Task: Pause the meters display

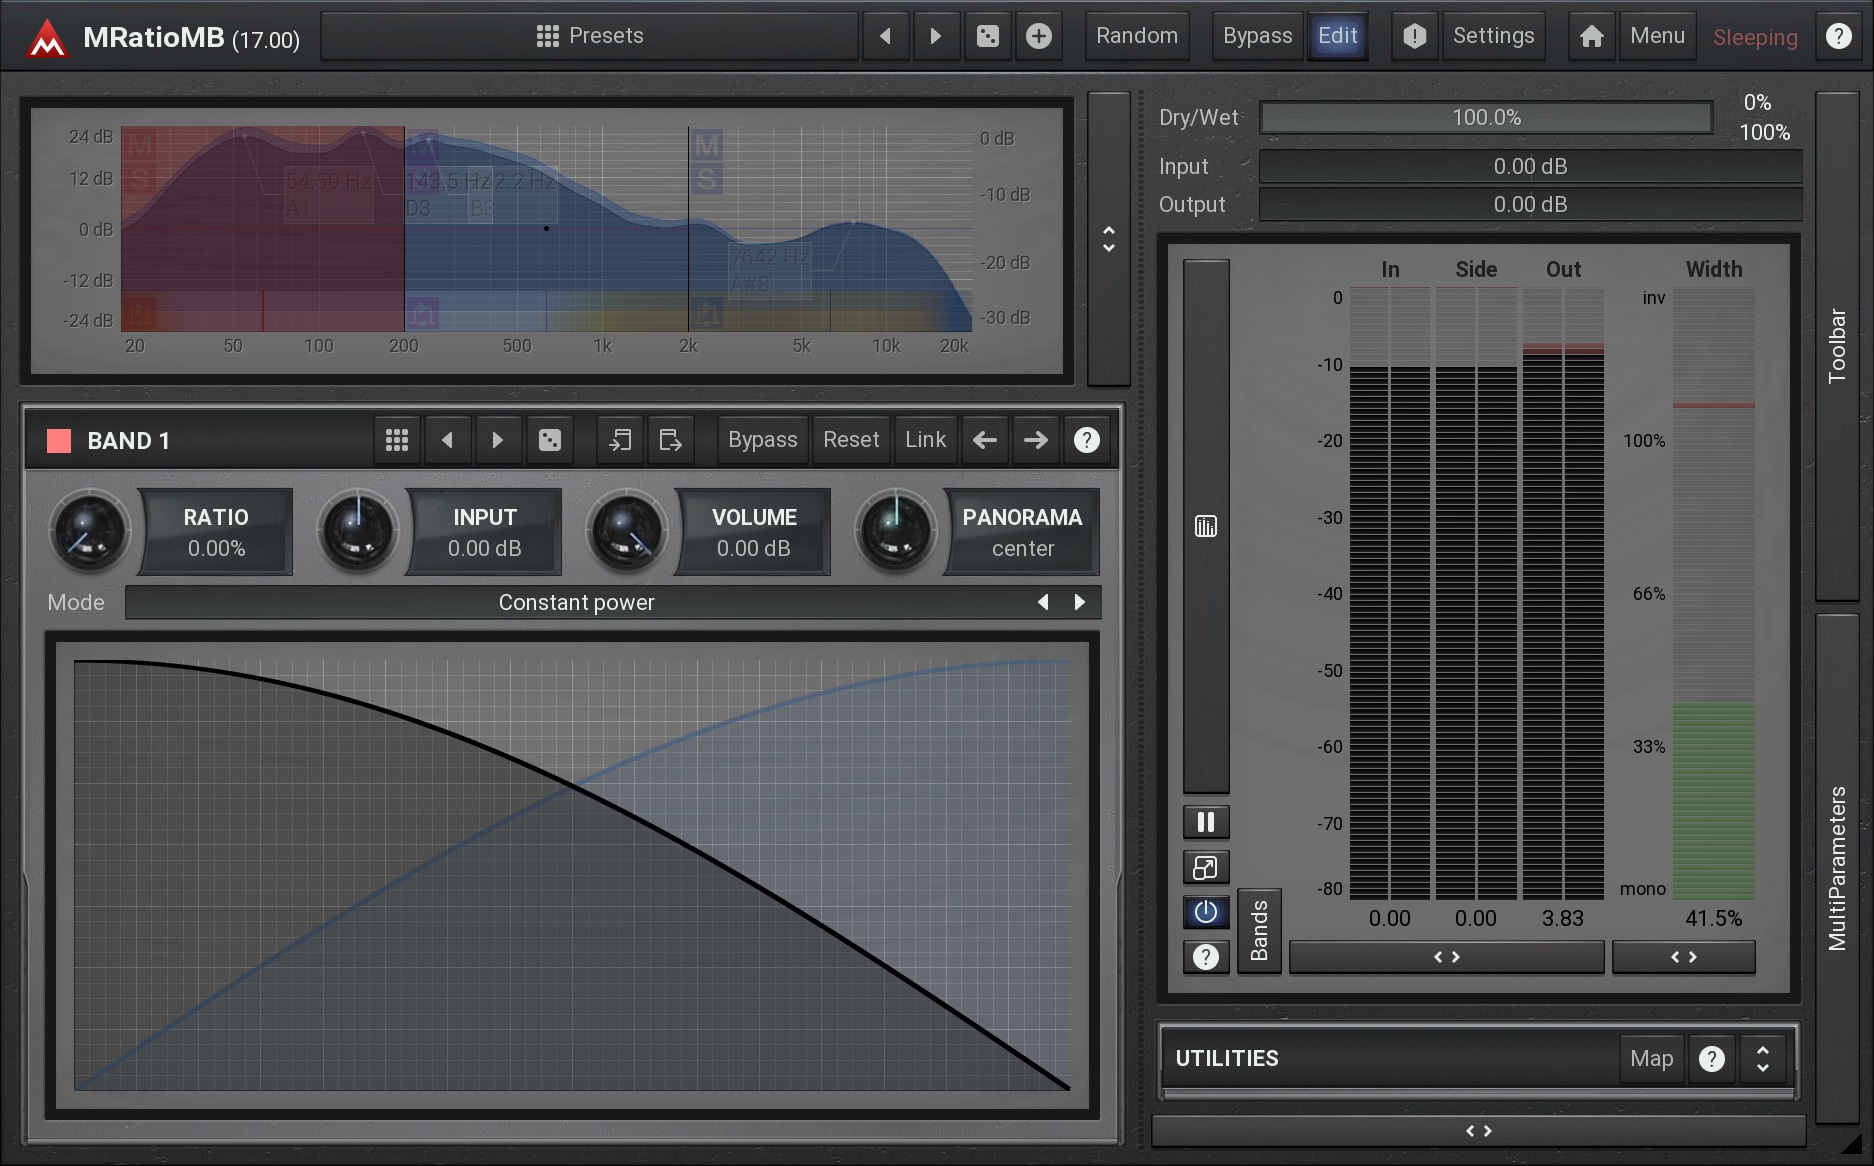Action: [x=1206, y=822]
